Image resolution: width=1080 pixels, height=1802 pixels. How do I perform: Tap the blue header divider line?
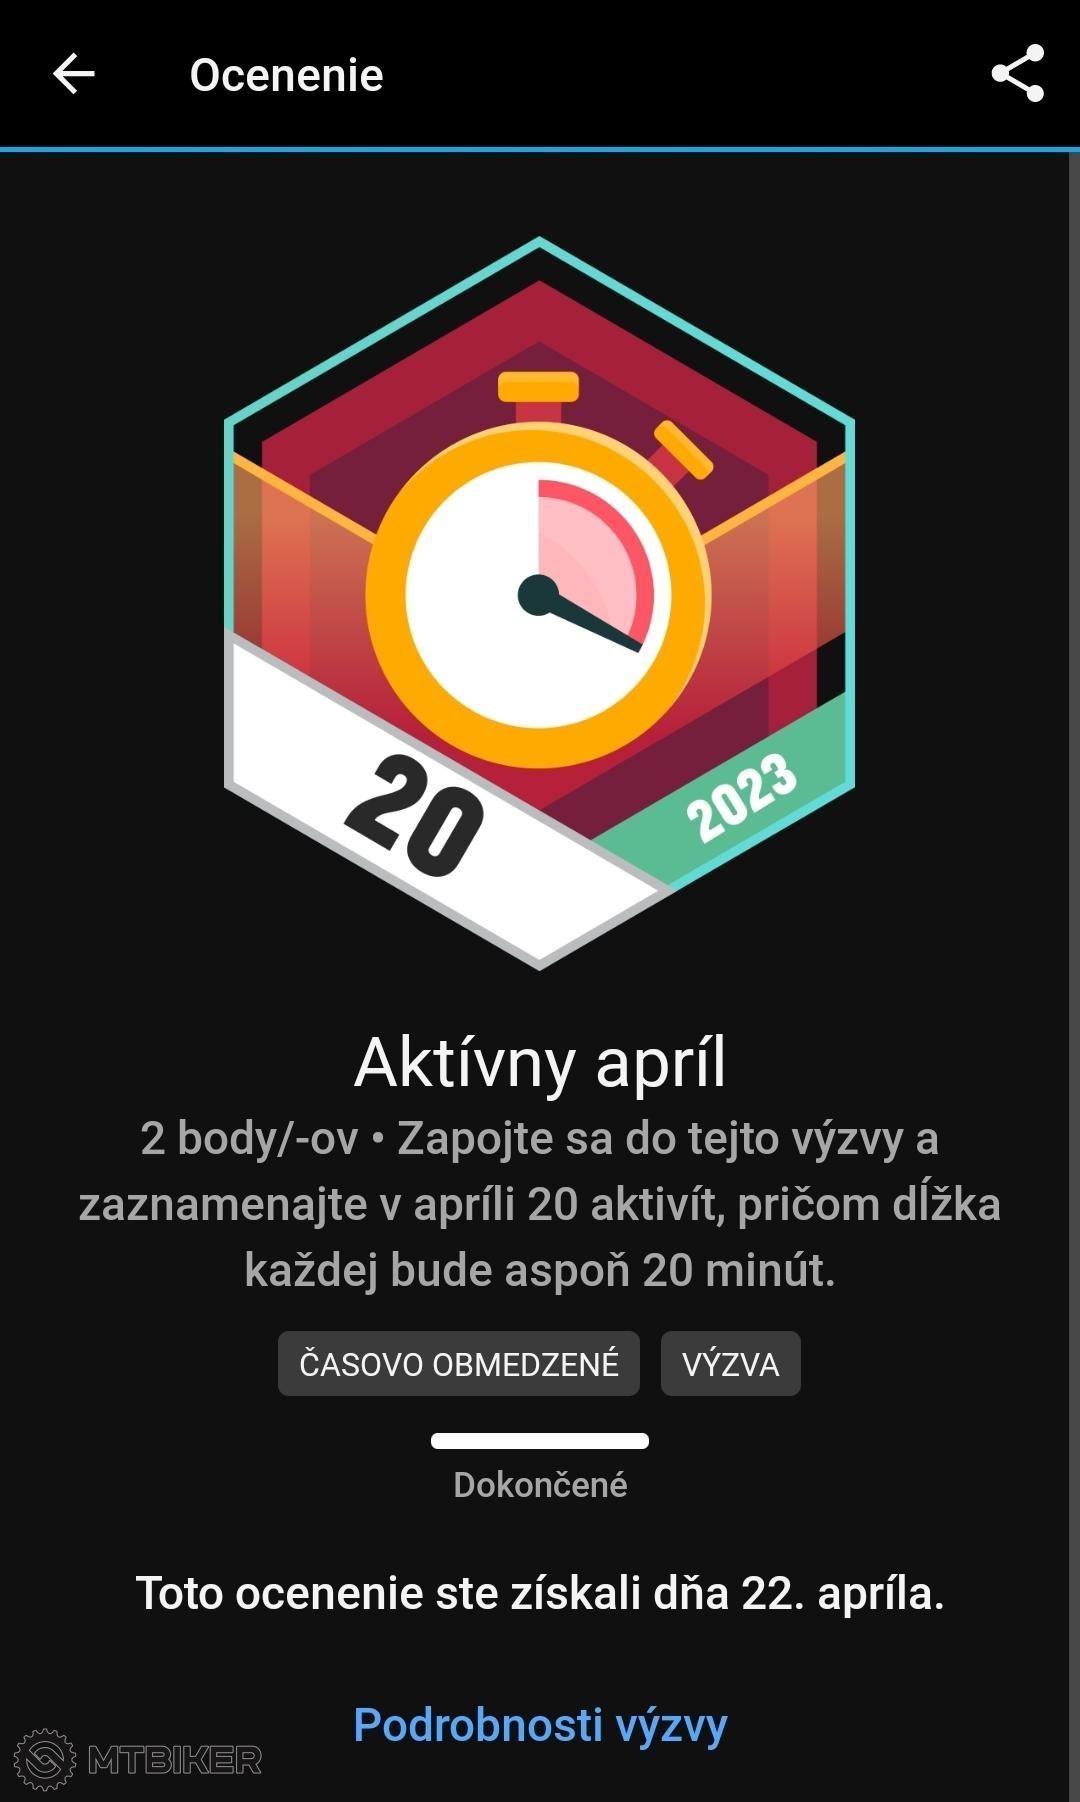[x=540, y=150]
